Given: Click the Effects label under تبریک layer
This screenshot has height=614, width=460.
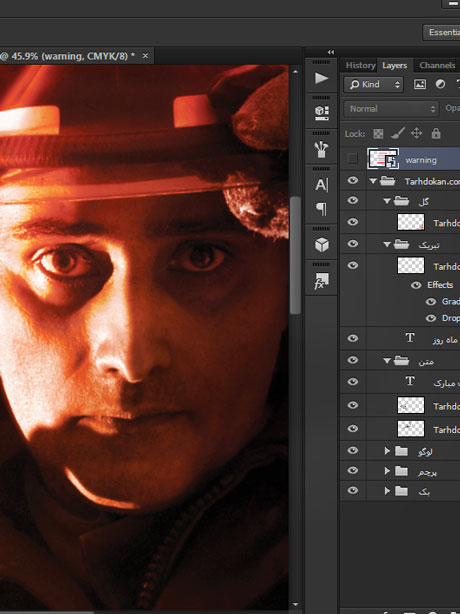Looking at the screenshot, I should [x=440, y=285].
